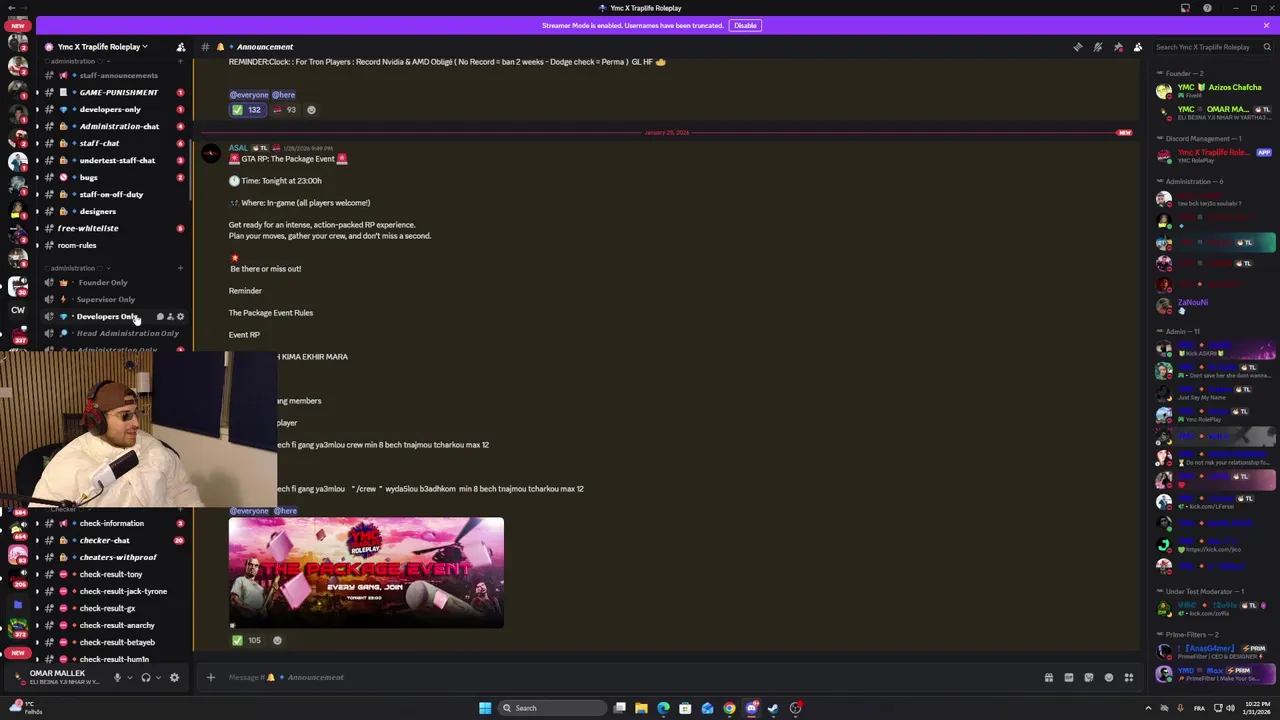Toggle the checkmark reaction showing 132
This screenshot has height=720, width=1280.
pos(246,110)
